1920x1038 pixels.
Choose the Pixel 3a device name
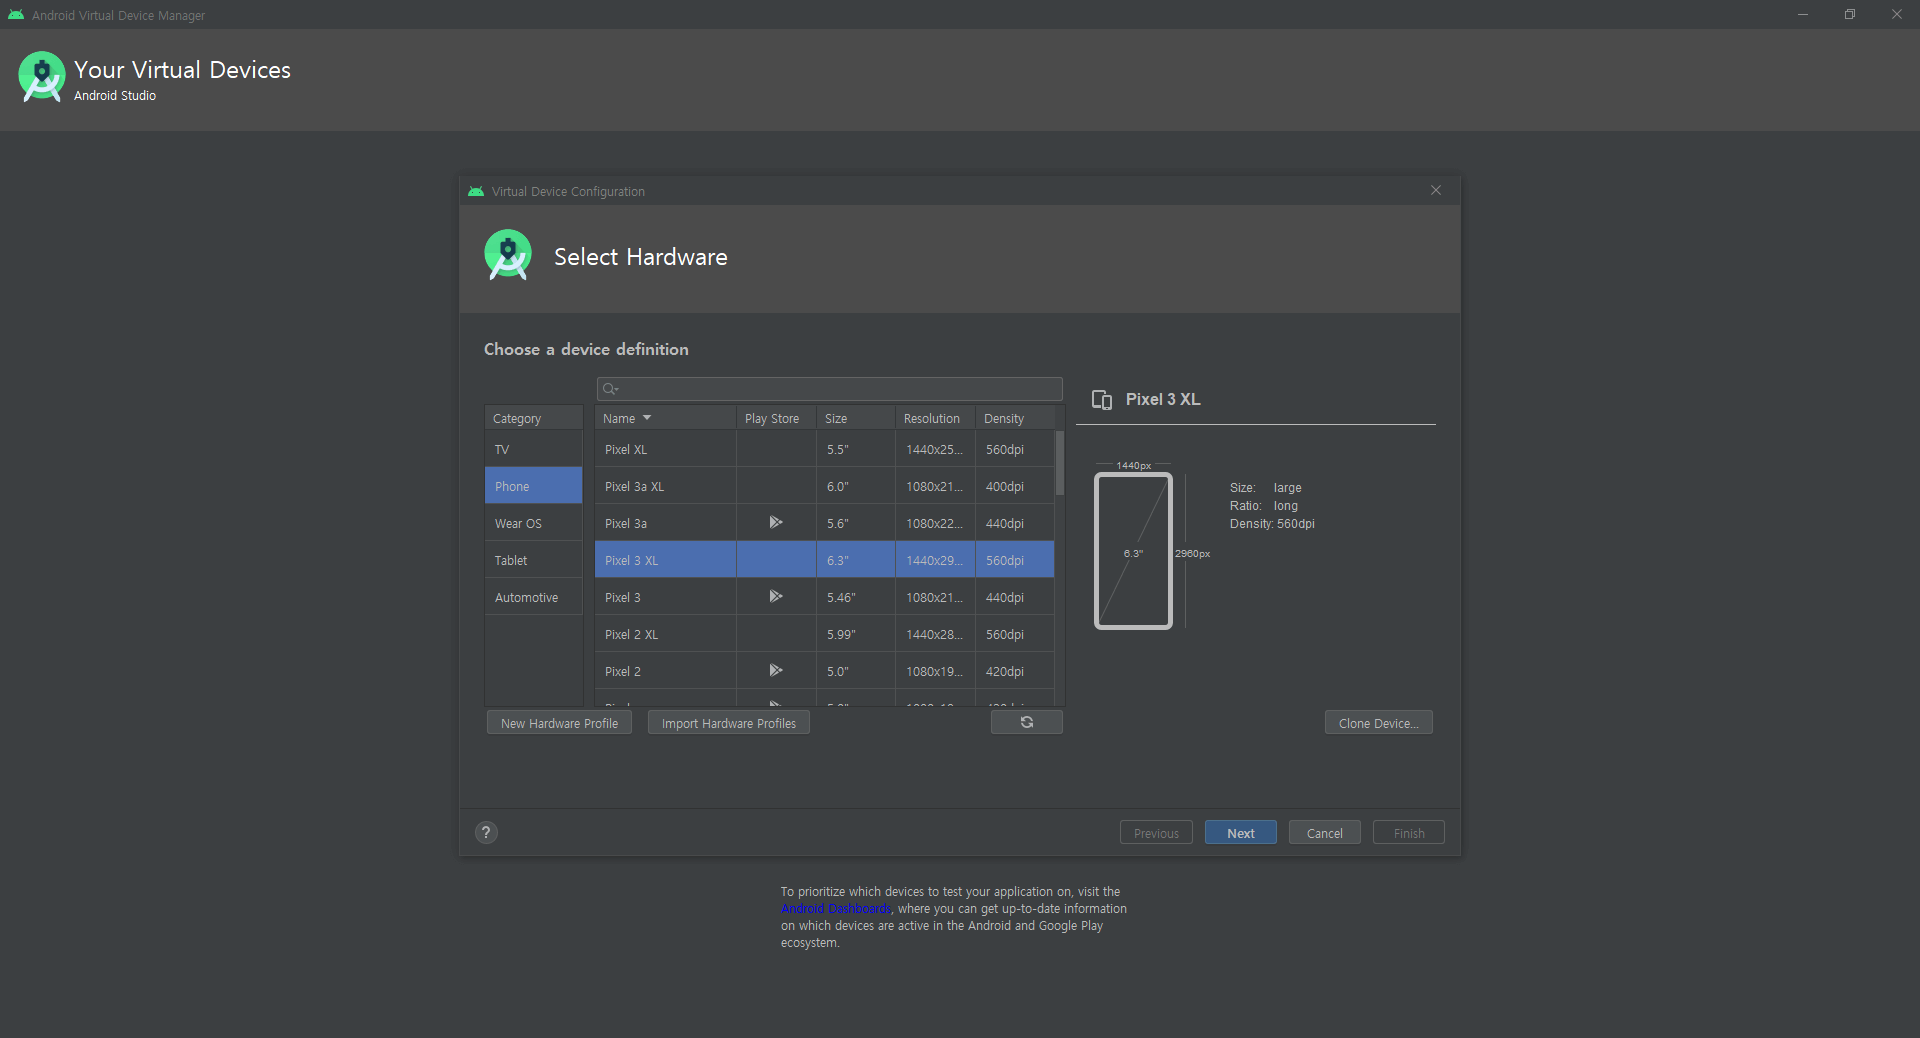pyautogui.click(x=626, y=523)
